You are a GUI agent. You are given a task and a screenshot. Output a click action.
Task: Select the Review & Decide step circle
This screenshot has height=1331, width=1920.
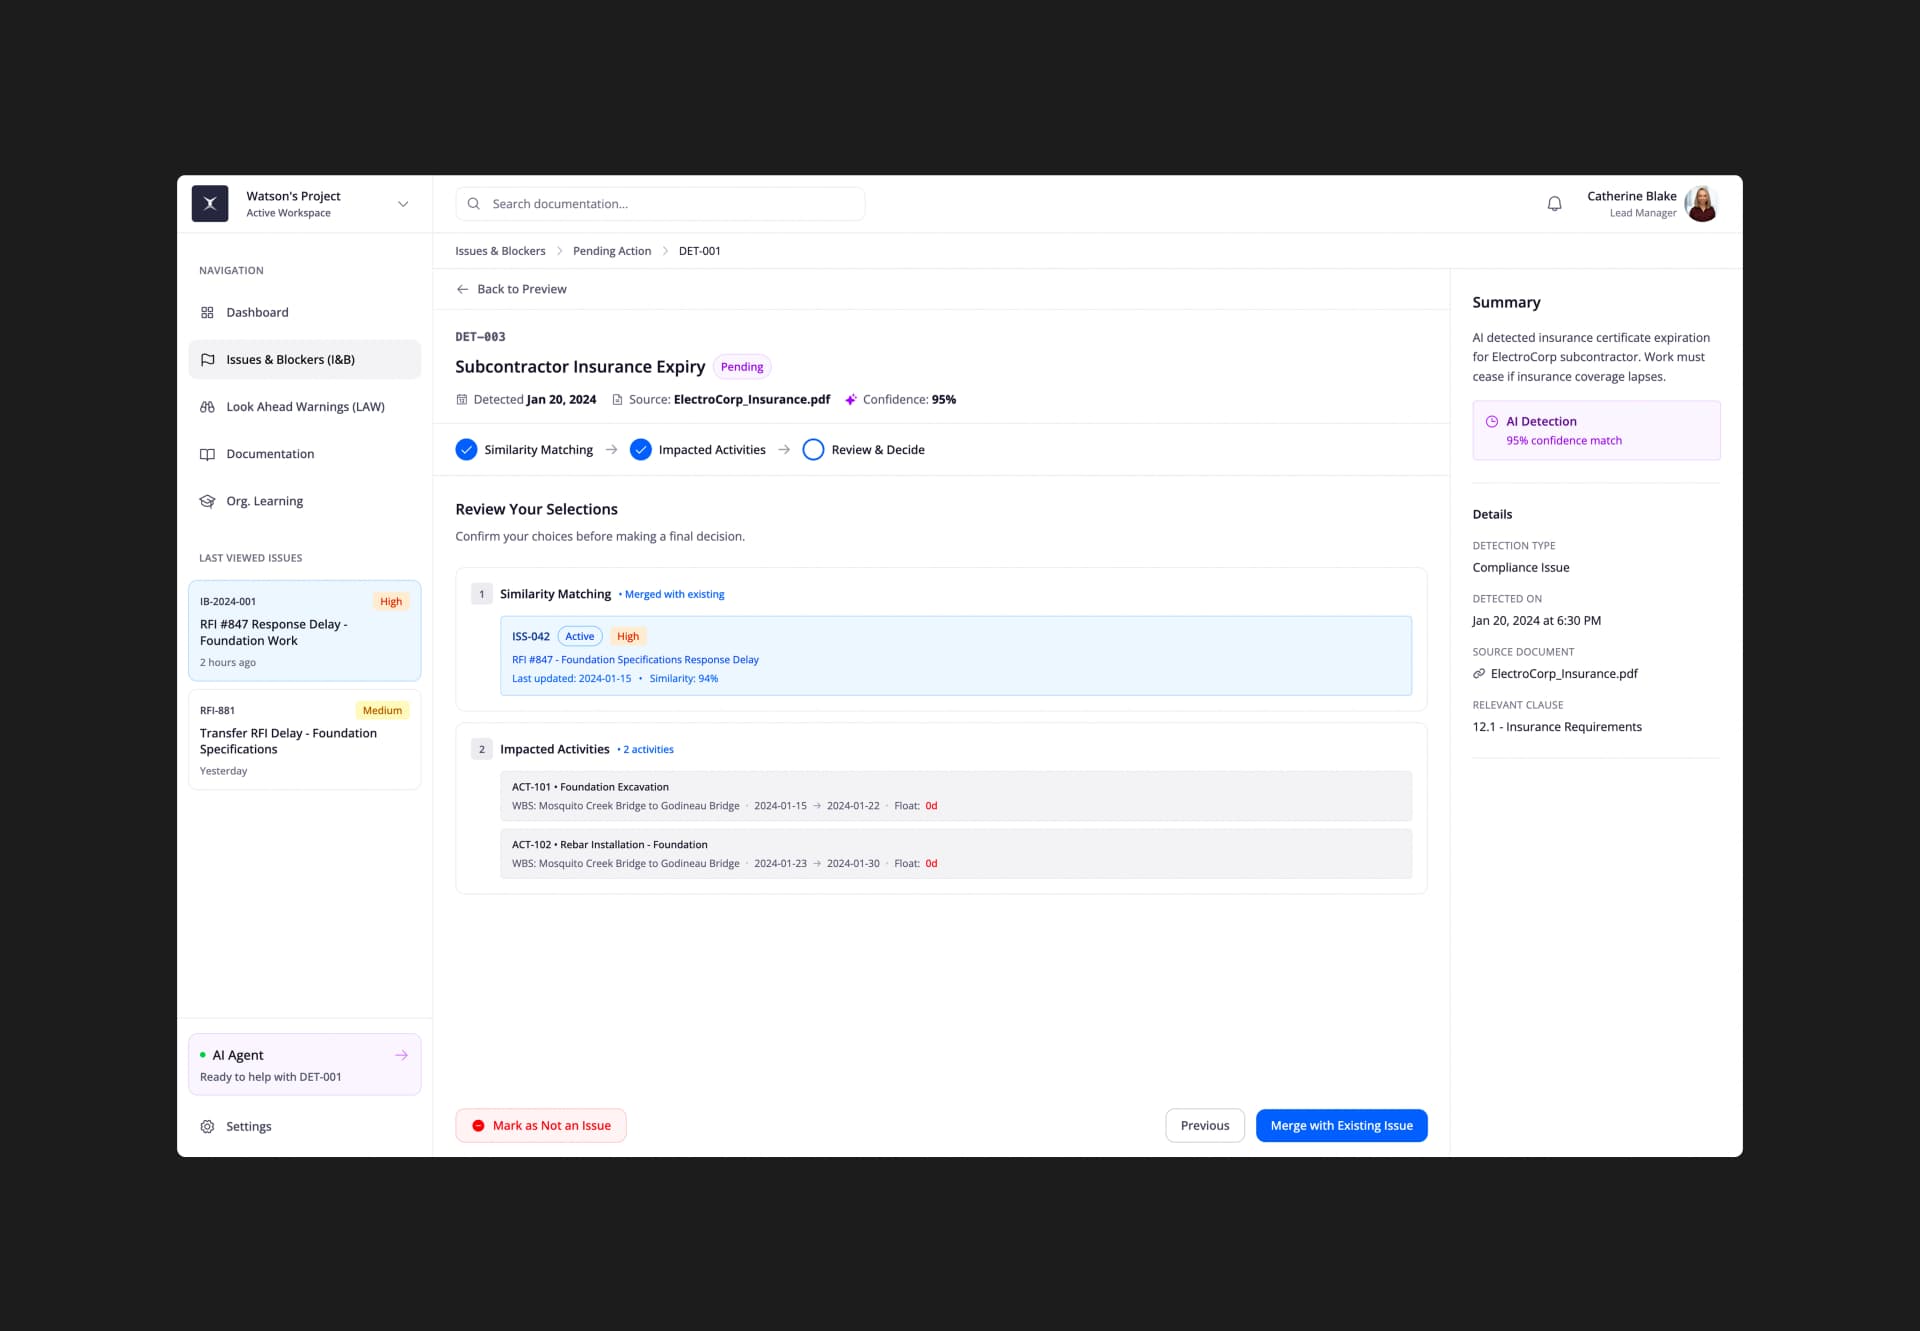tap(813, 450)
